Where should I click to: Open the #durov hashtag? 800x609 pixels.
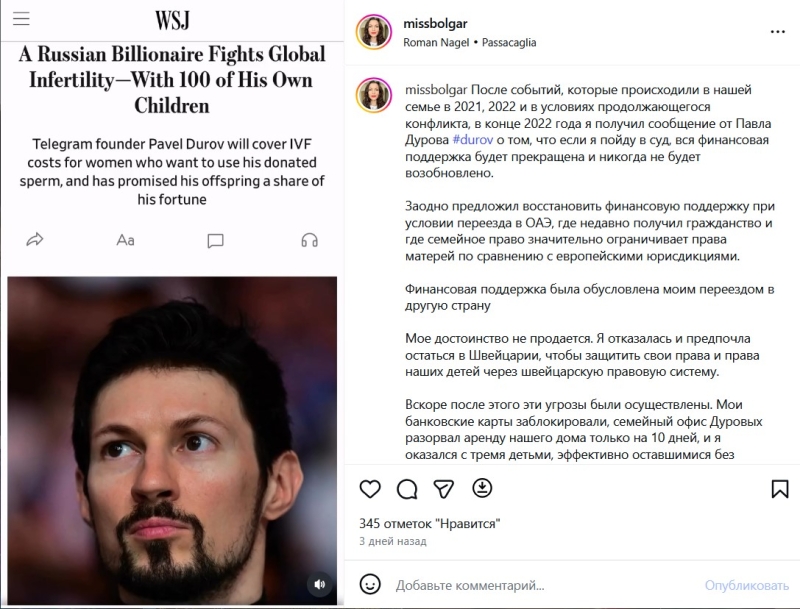pyautogui.click(x=472, y=140)
